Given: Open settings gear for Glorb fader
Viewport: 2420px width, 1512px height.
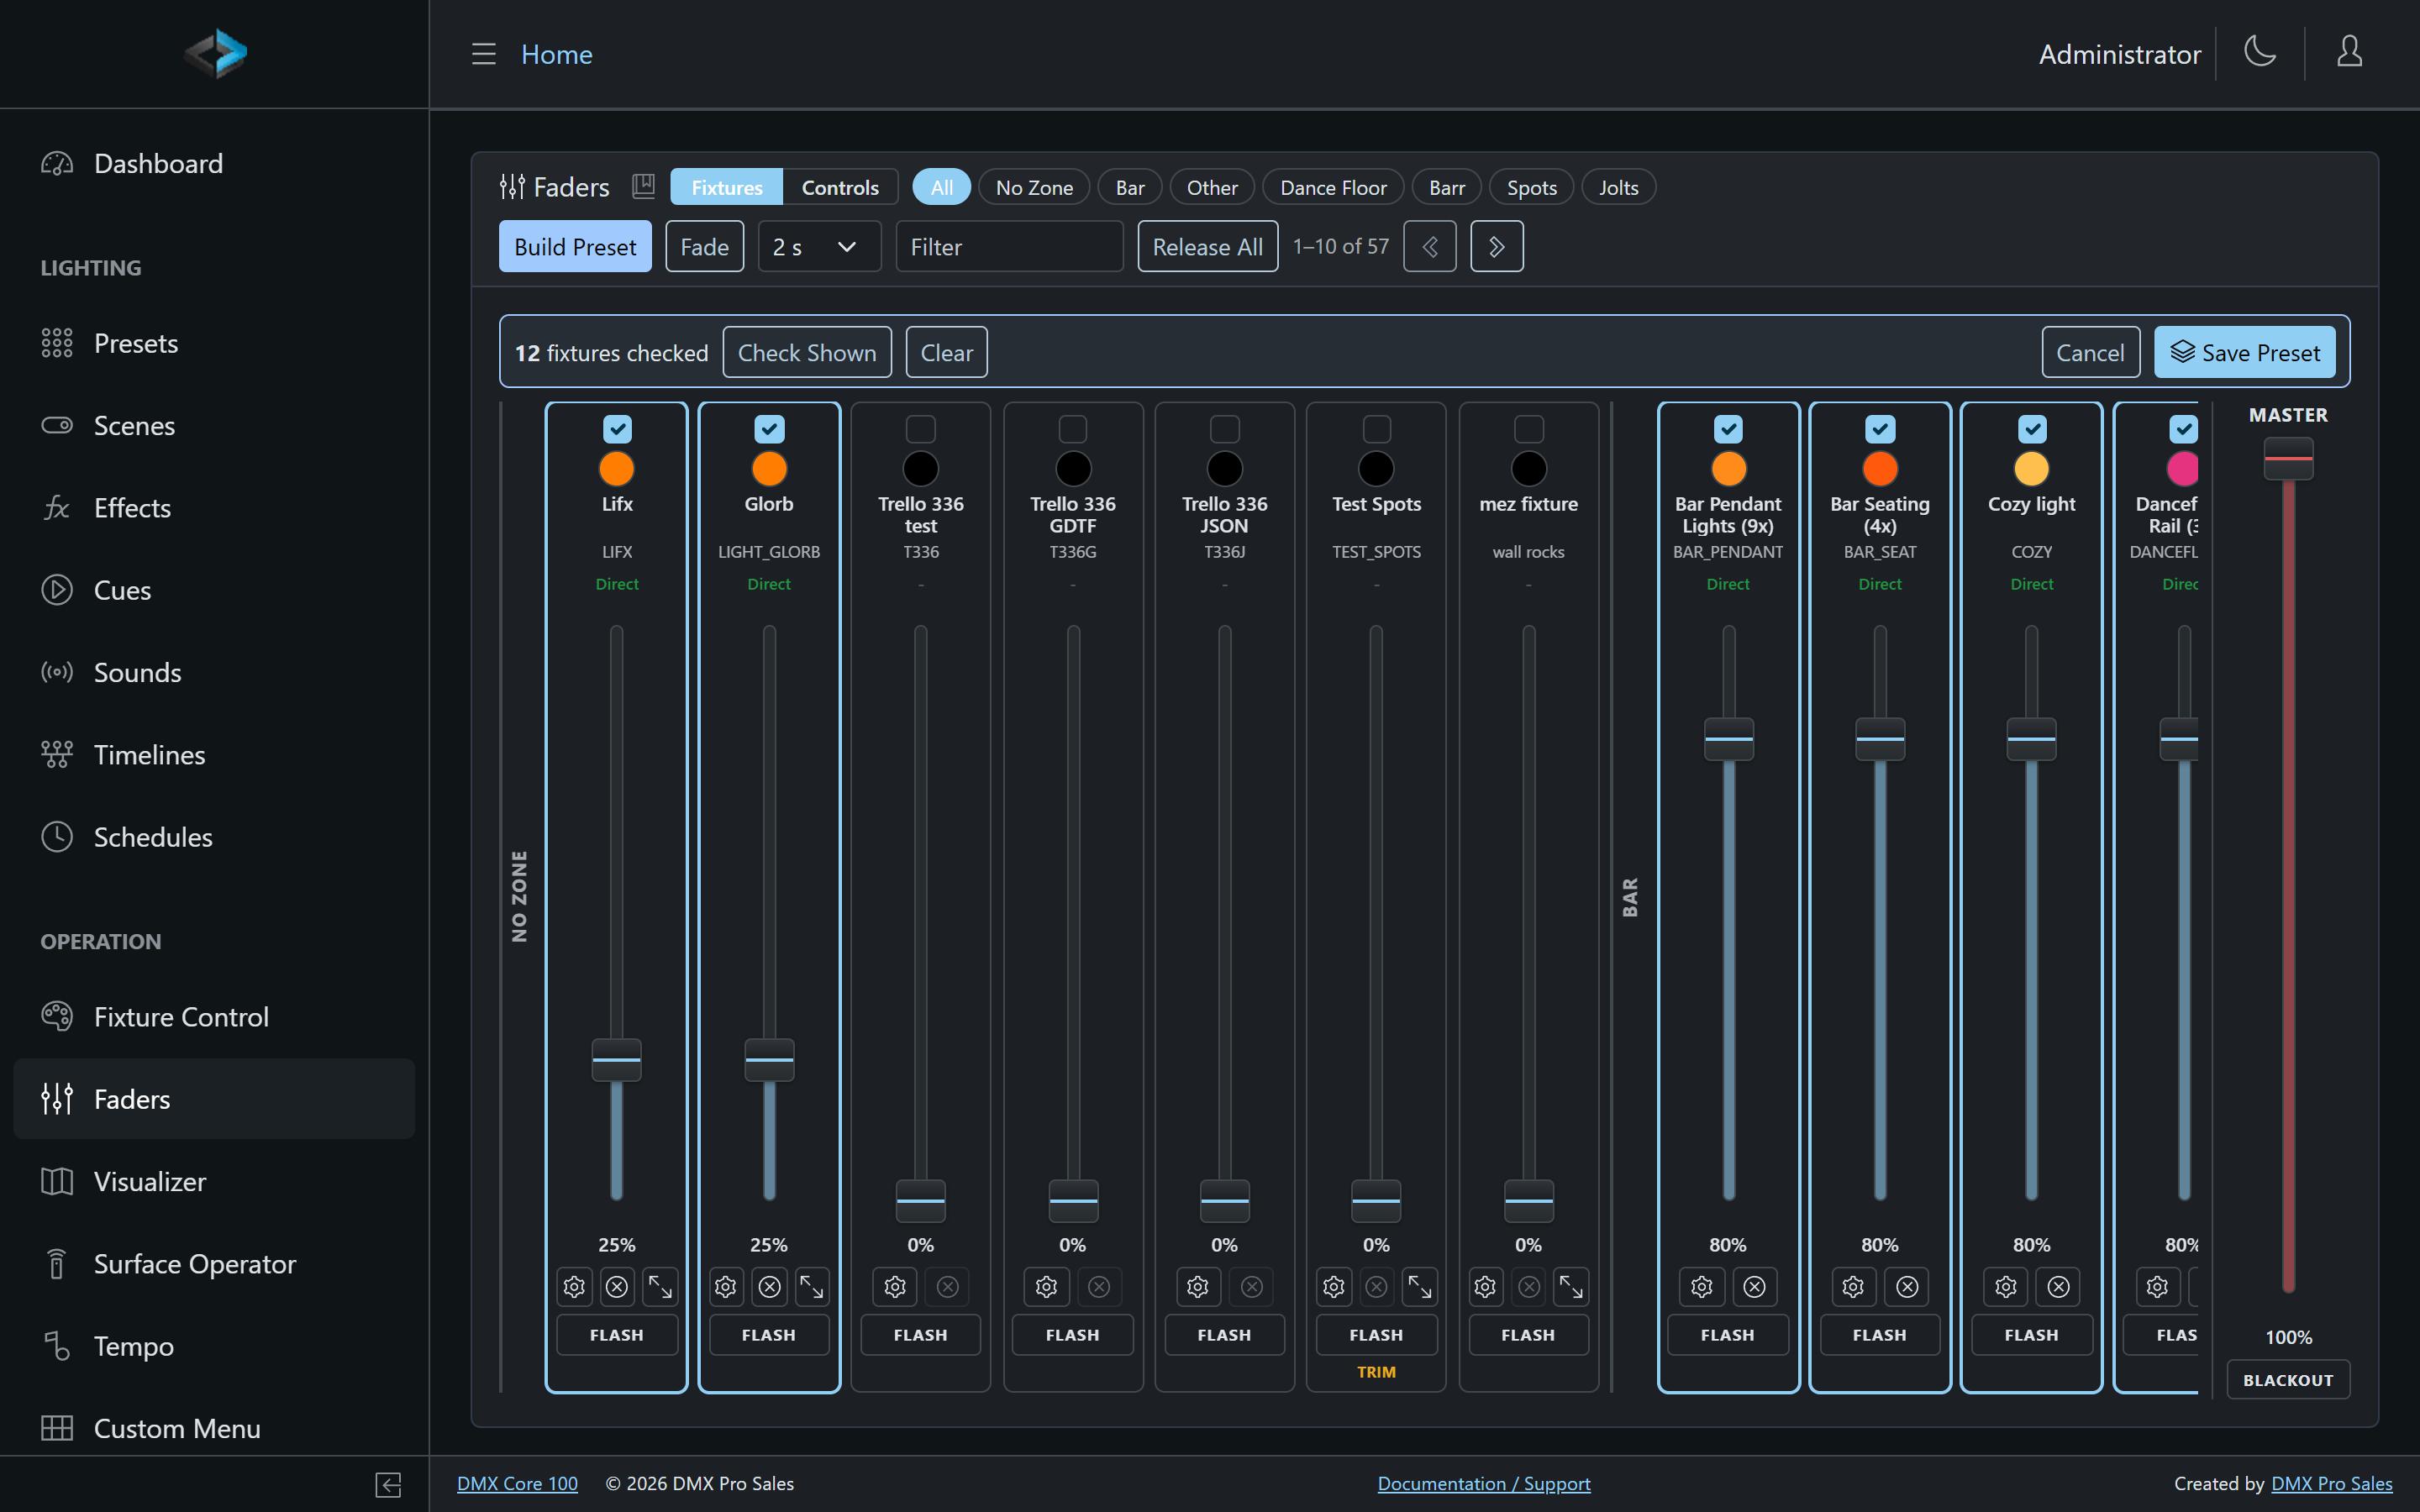Looking at the screenshot, I should click(726, 1286).
